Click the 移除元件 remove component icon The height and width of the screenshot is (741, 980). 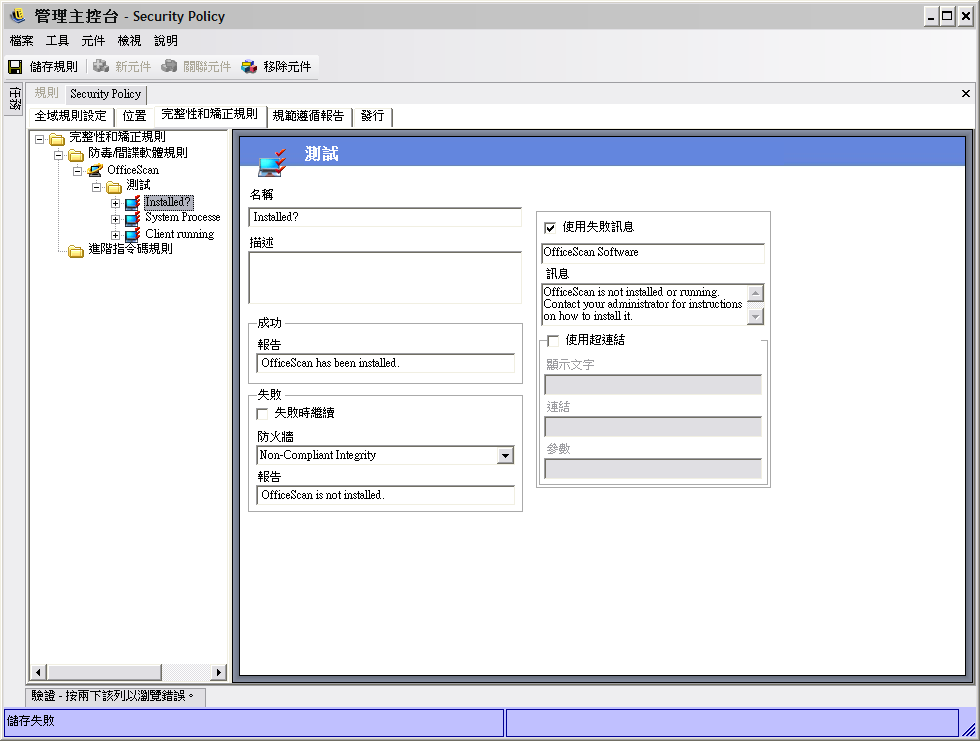point(249,66)
